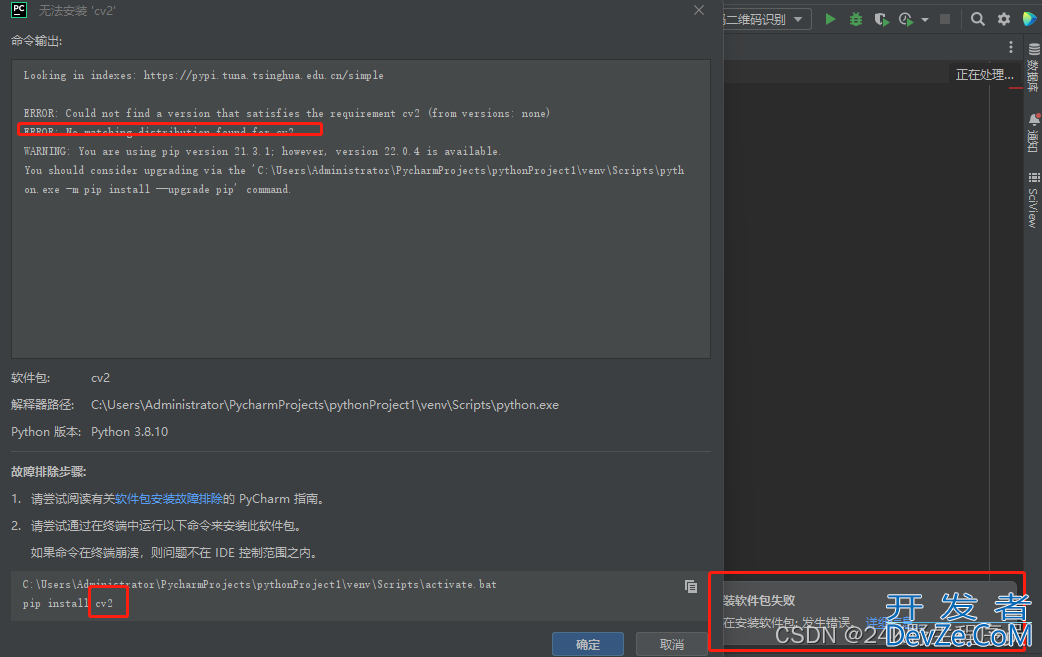Image resolution: width=1042 pixels, height=657 pixels.
Task: Click the 'ERROR: Could not find a version' line
Action: [x=286, y=113]
